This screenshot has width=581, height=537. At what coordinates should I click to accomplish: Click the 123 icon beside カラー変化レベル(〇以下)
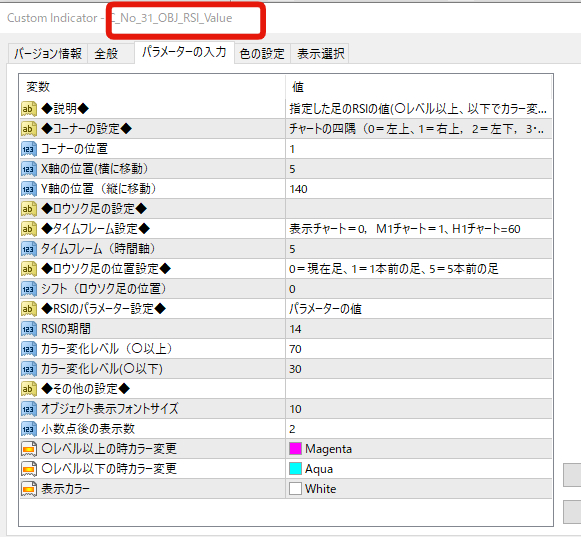pos(29,369)
